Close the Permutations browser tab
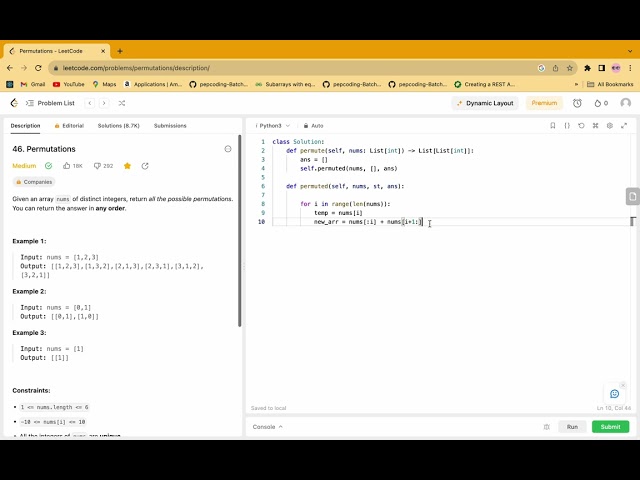 pyautogui.click(x=103, y=51)
